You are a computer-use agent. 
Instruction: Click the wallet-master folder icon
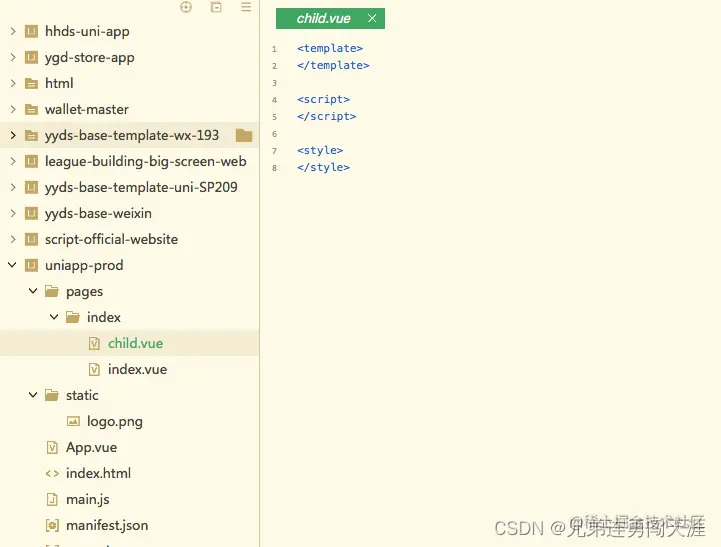click(31, 109)
